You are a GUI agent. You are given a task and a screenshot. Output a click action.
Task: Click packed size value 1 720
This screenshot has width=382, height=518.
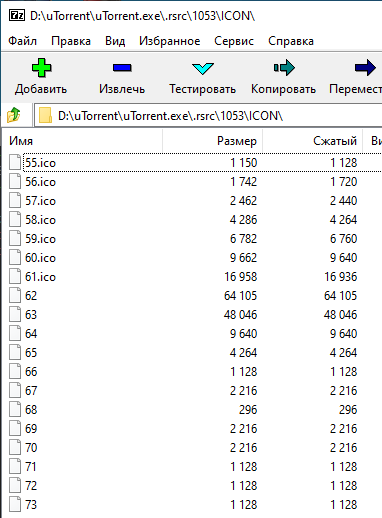344,182
